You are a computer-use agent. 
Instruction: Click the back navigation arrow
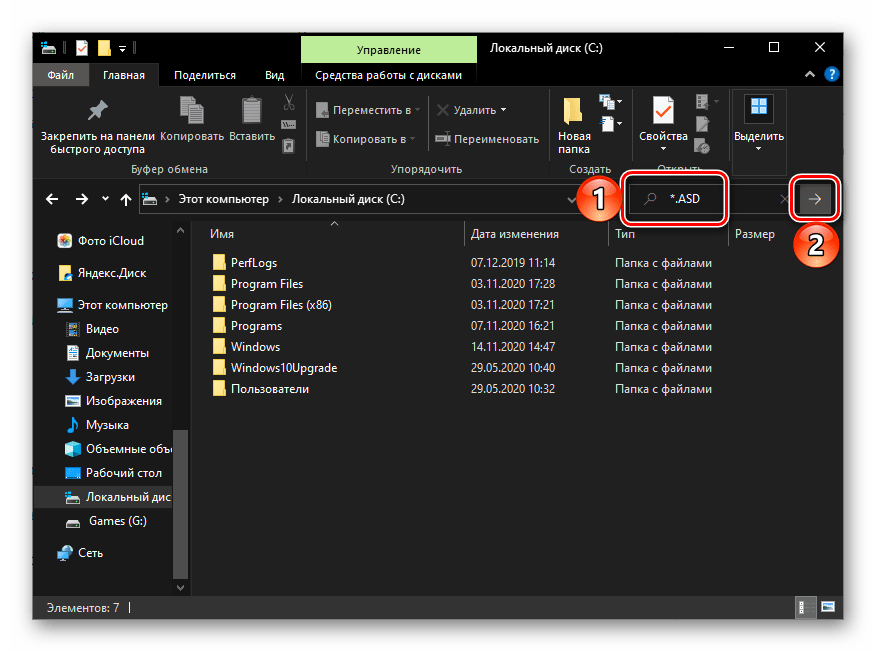point(53,199)
